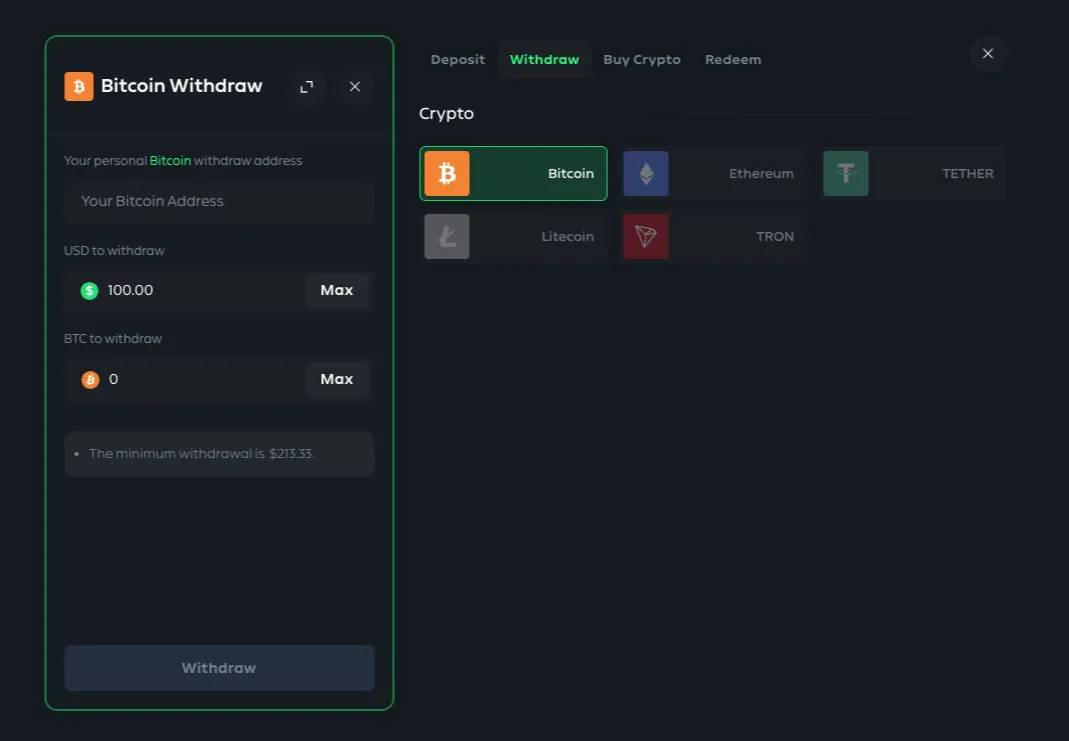Screen dimensions: 1069x741
Task: Switch to the Deposit tab
Action: [x=457, y=59]
